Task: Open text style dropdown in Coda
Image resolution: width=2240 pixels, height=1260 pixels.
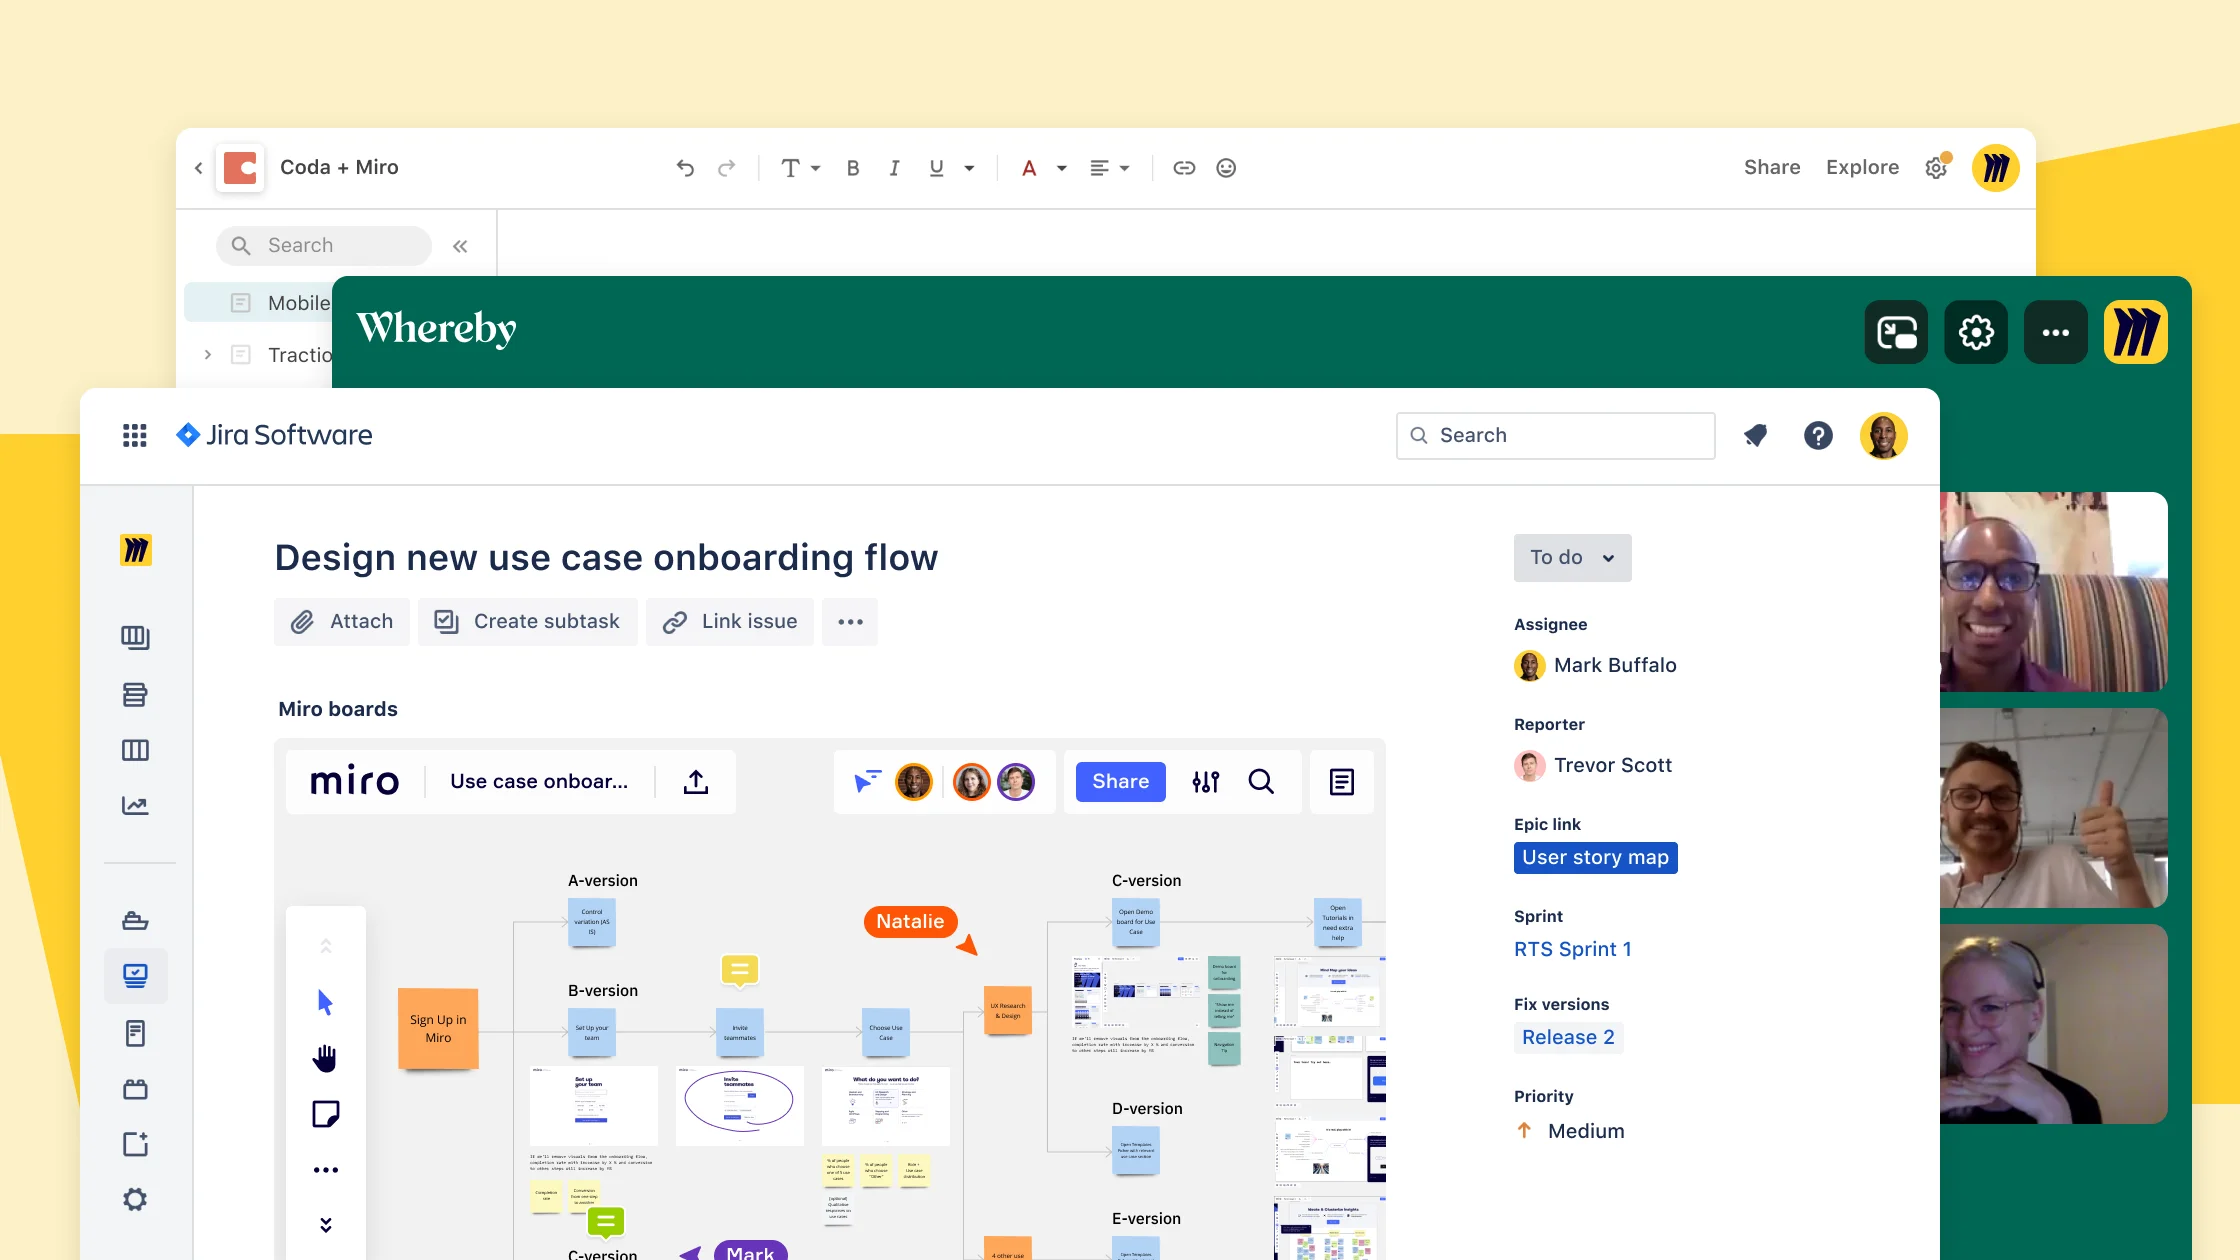Action: pos(800,168)
